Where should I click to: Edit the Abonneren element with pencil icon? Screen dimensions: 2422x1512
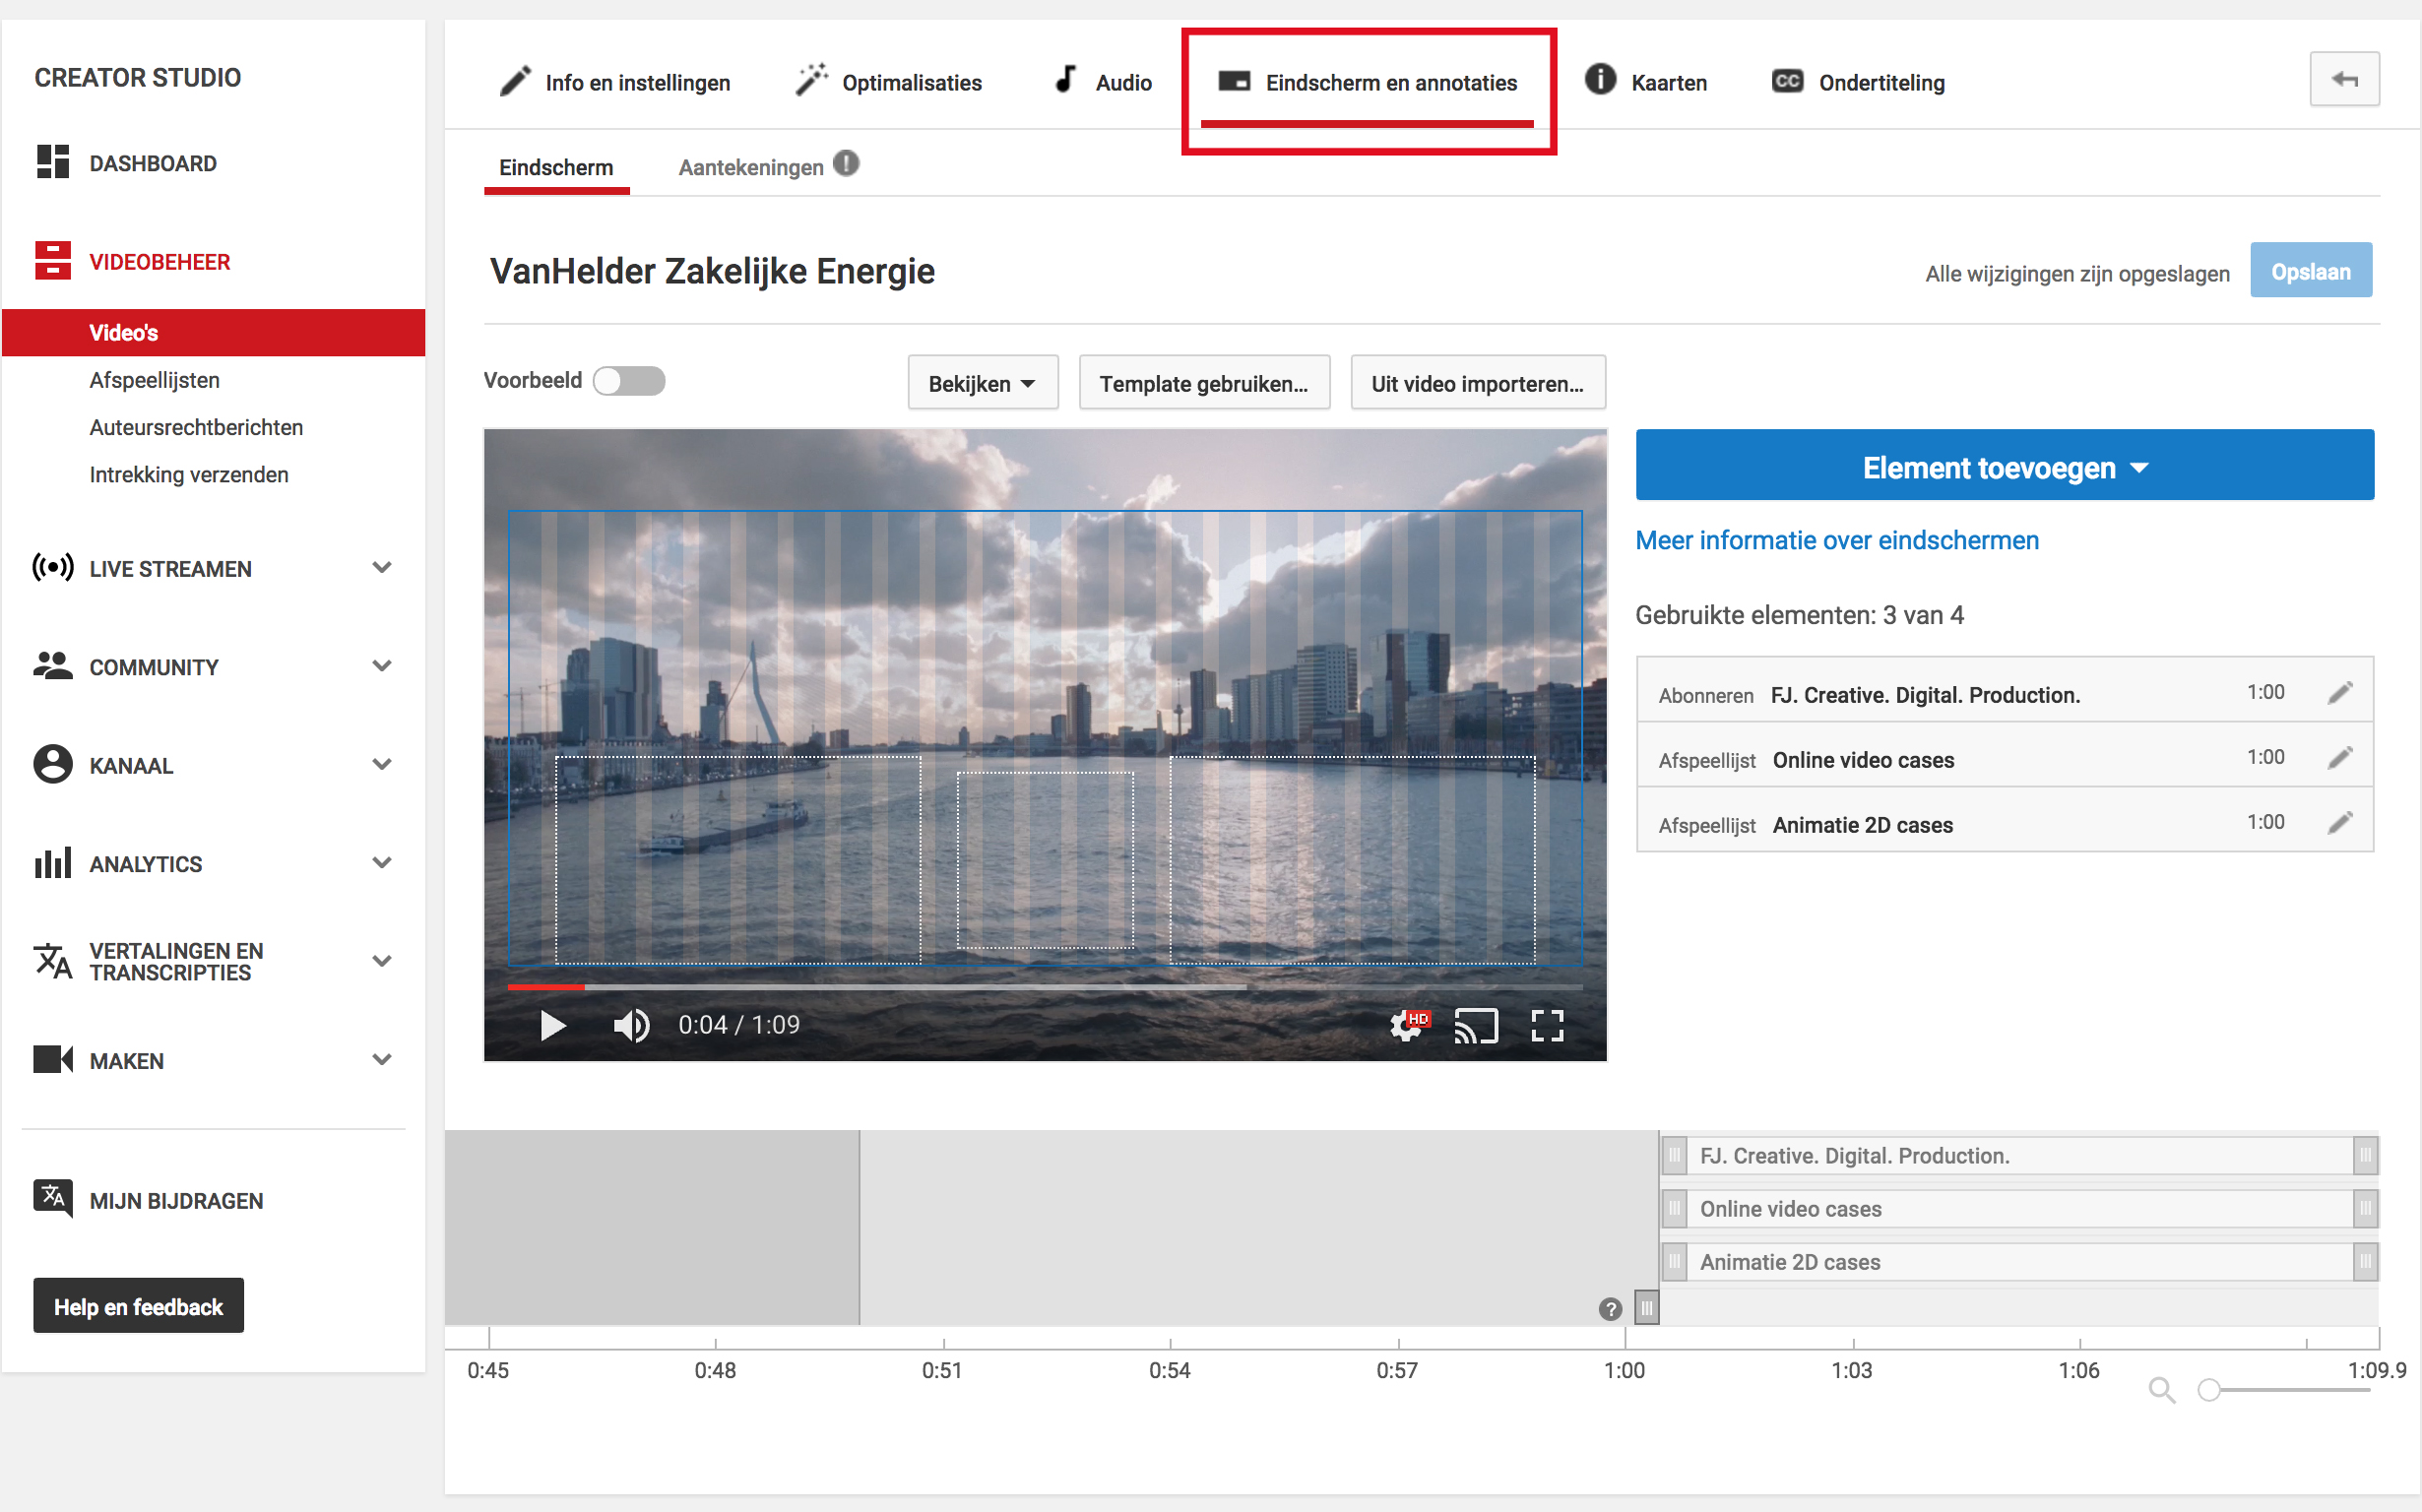coord(2340,692)
